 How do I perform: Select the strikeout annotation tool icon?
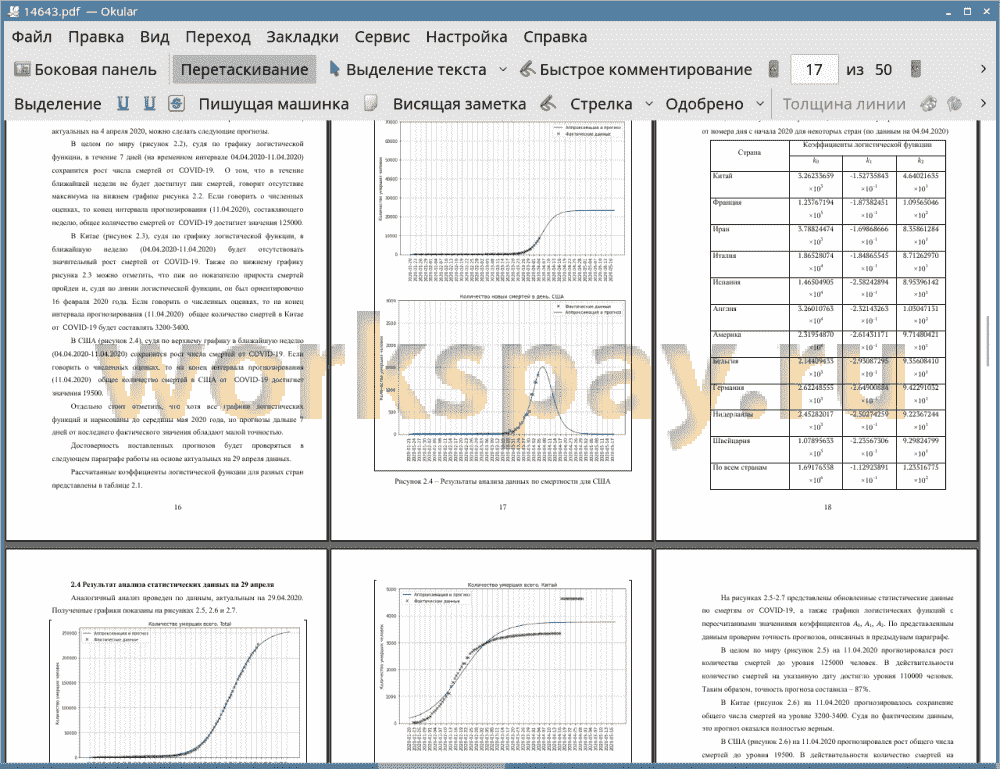[176, 103]
